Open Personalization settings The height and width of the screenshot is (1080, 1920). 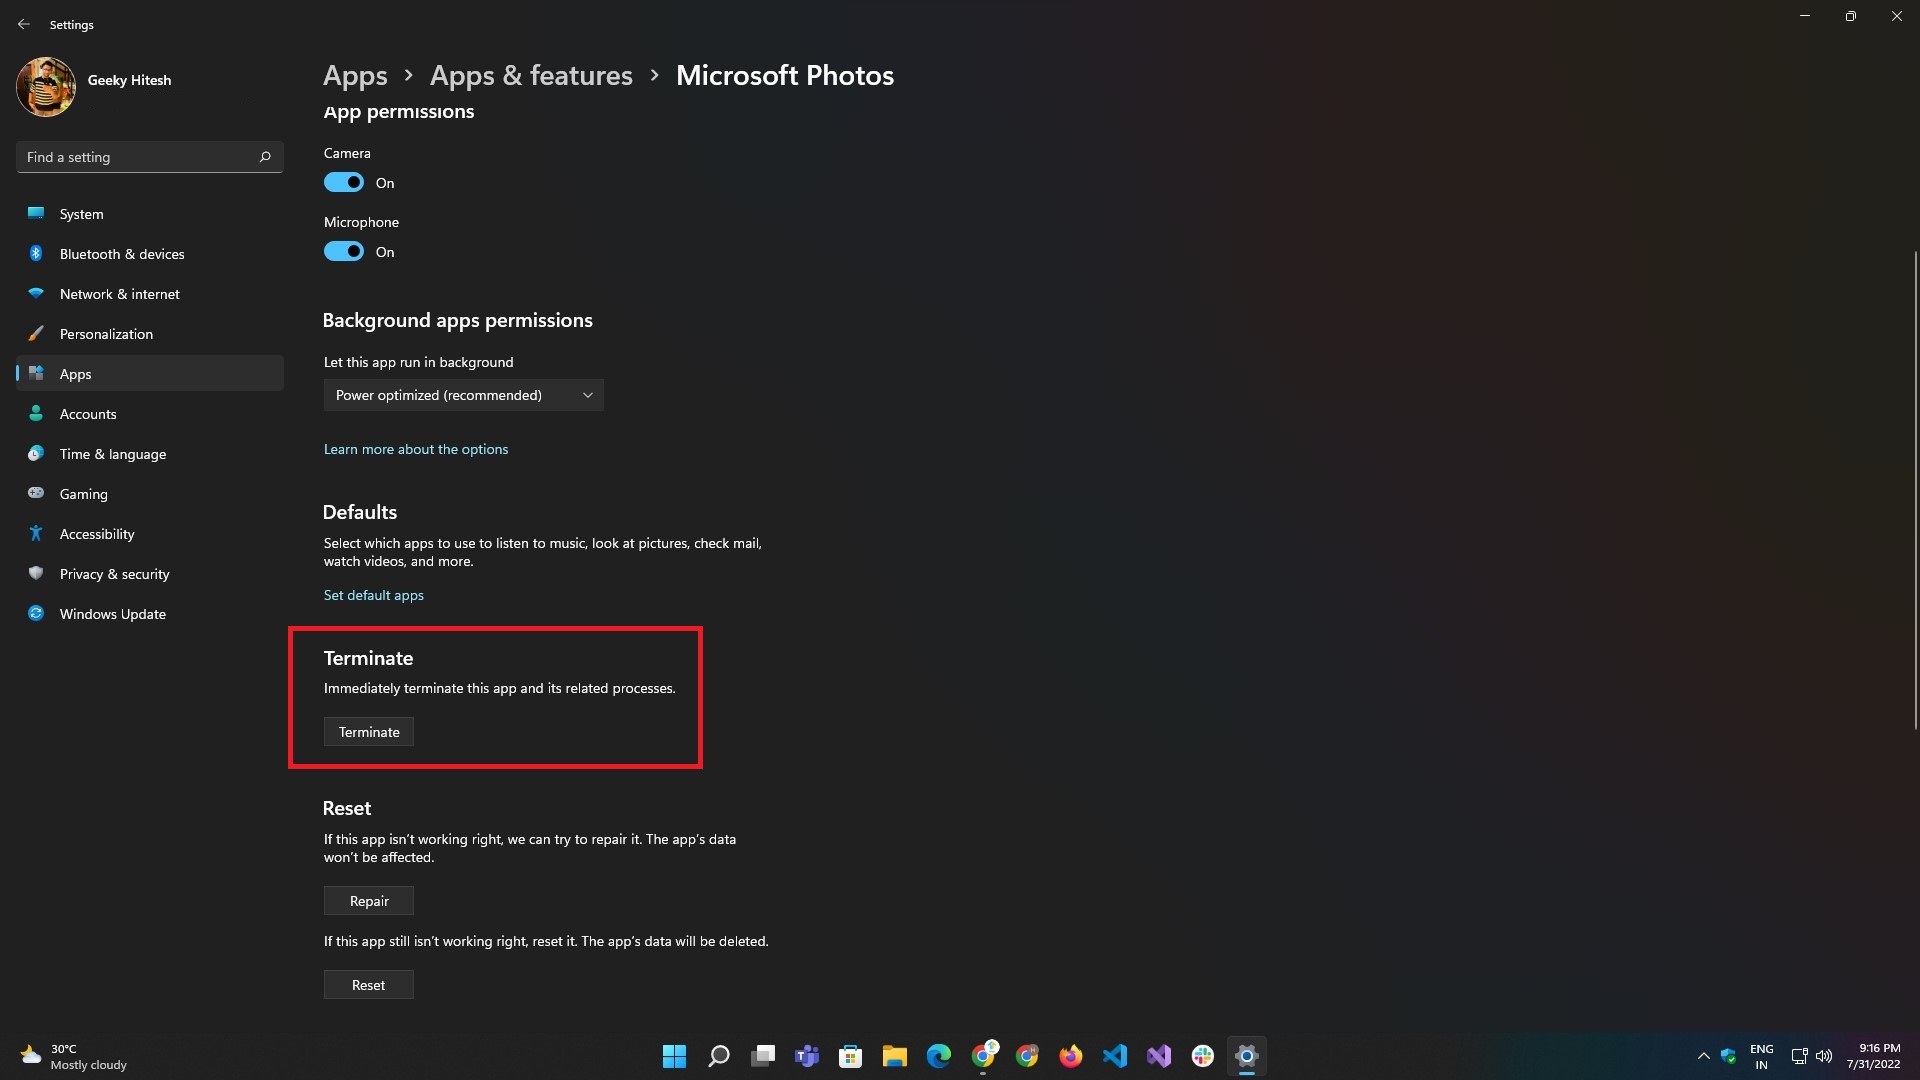coord(106,333)
